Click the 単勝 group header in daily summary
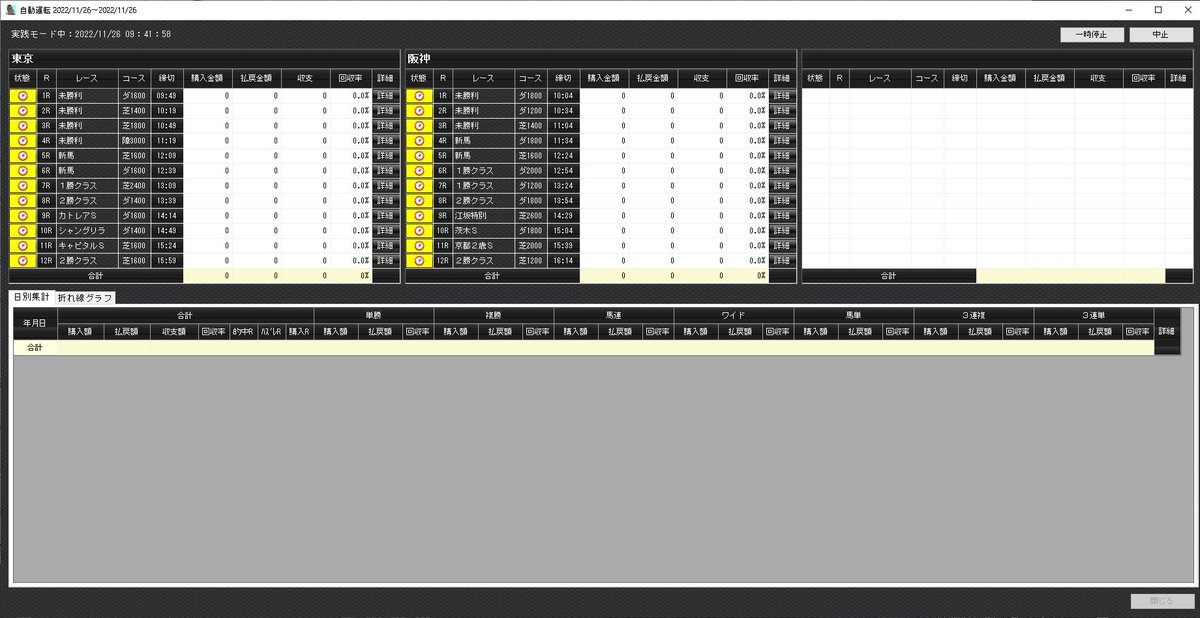 [373, 315]
